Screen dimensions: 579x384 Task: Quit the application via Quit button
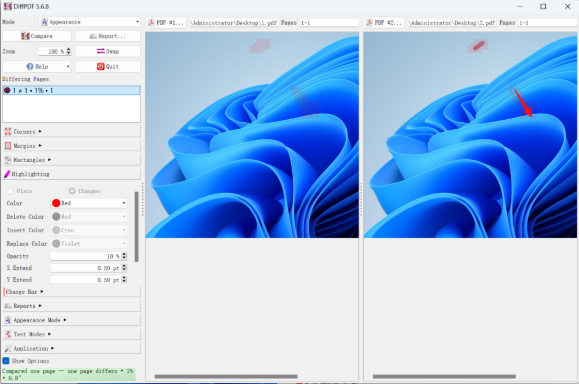[108, 66]
